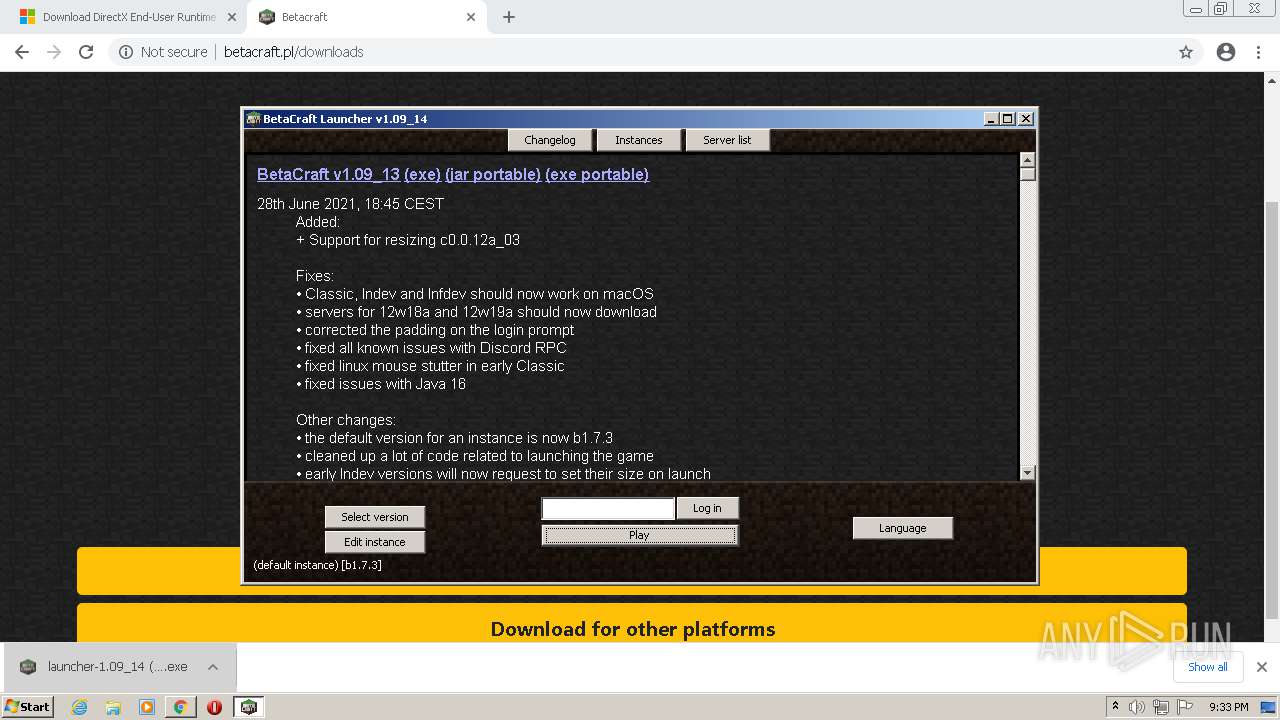Open the (exe) download link
Viewport: 1280px width, 720px height.
click(x=422, y=174)
